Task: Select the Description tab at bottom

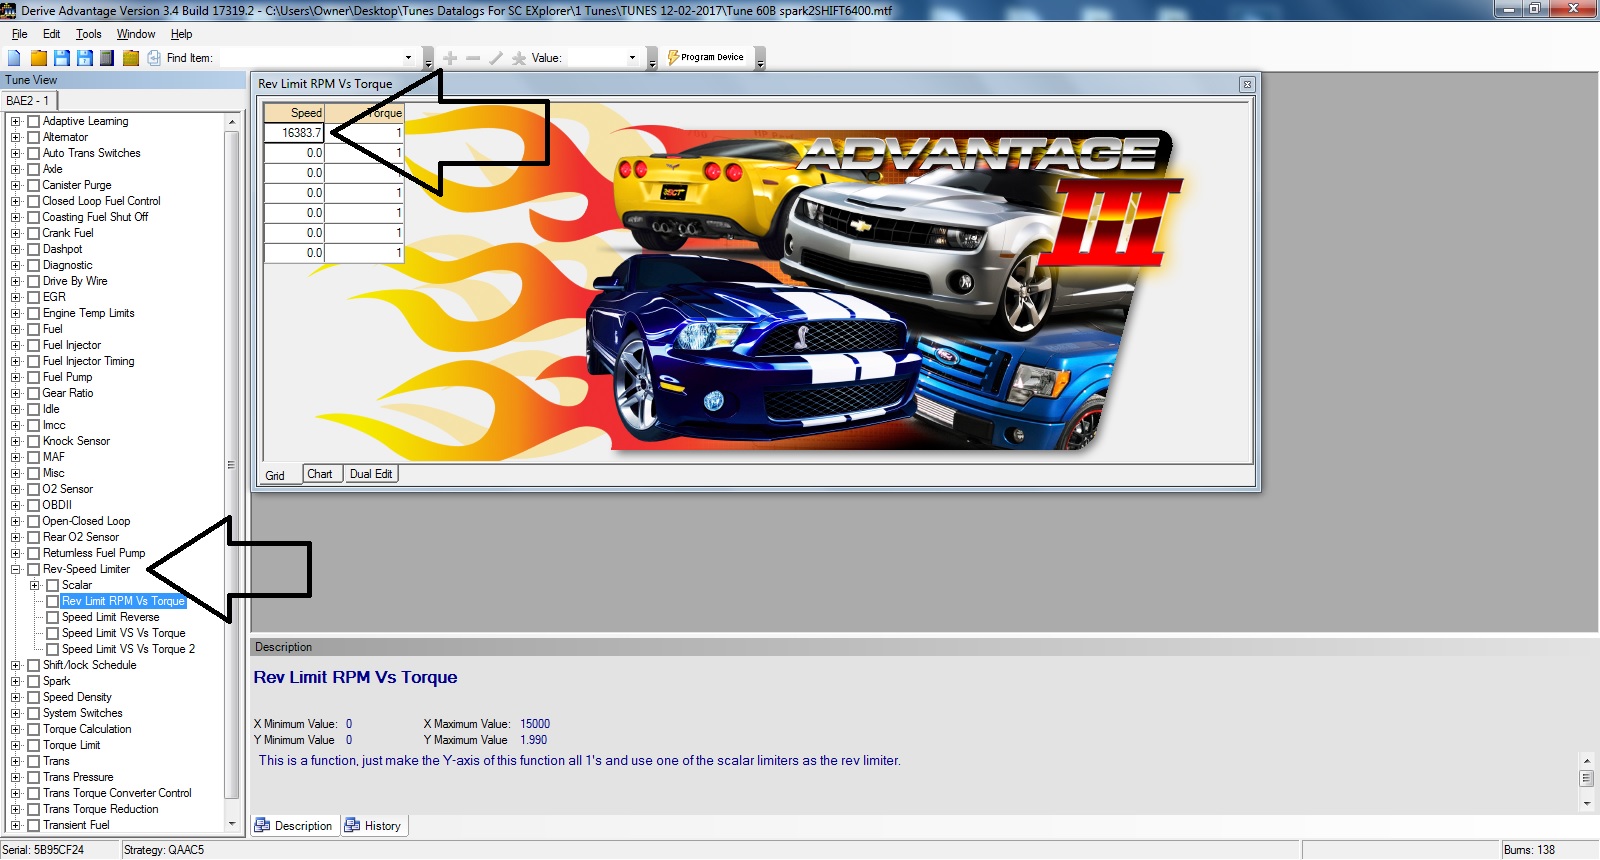Action: pos(294,826)
